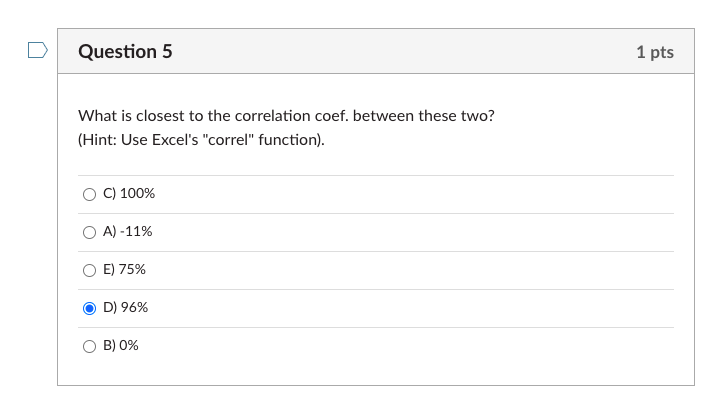This screenshot has height=411, width=721.
Task: Click the "1 pts" points label
Action: 654,52
